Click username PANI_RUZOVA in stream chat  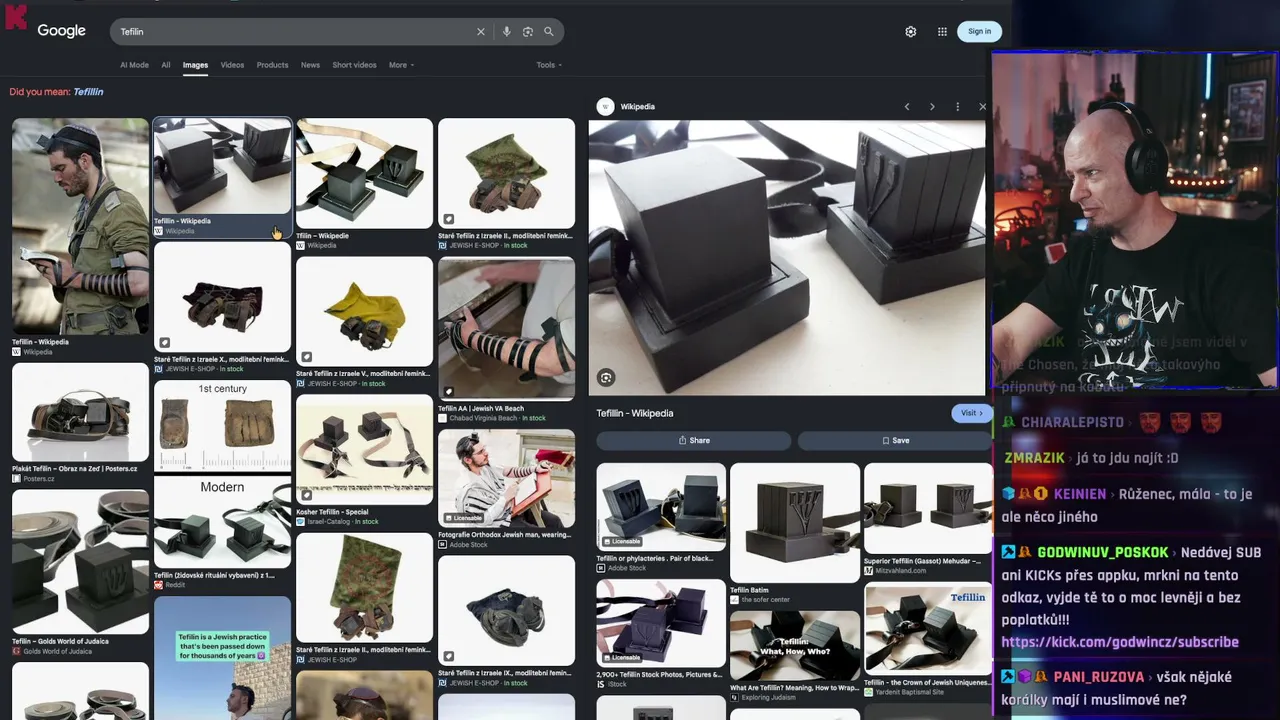1098,677
